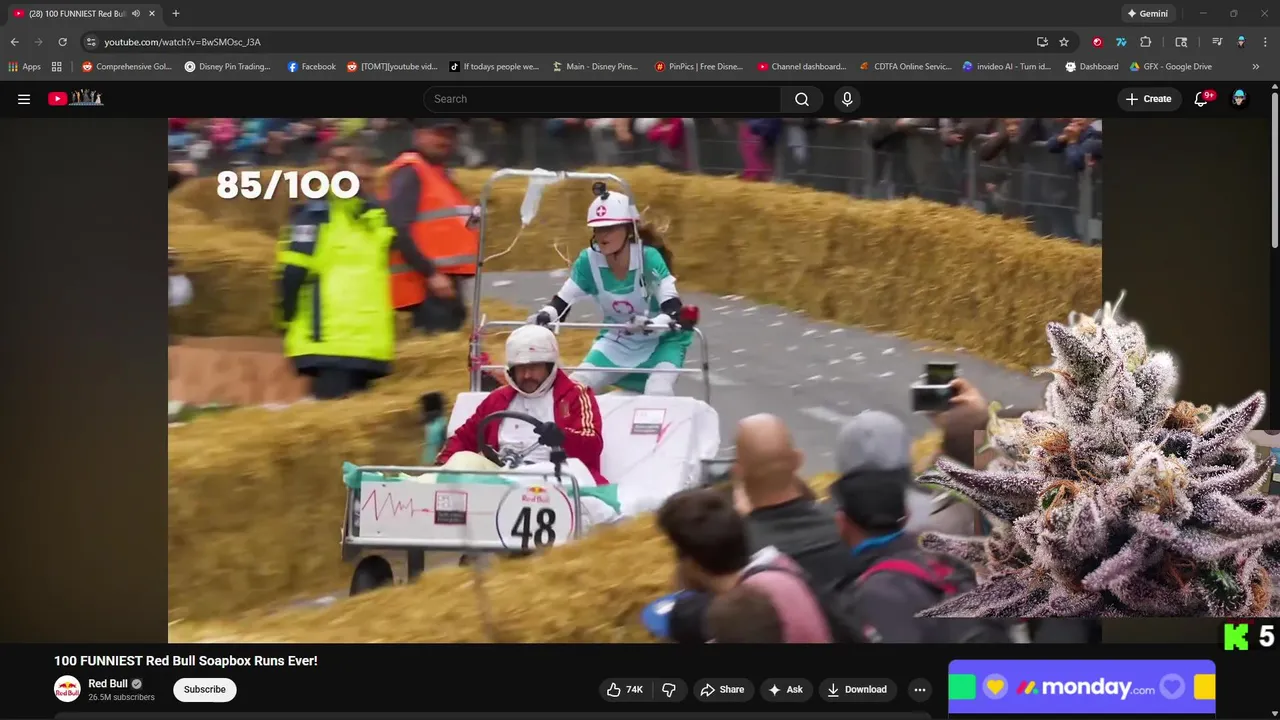Image resolution: width=1280 pixels, height=720 pixels.
Task: Click the address bar URL
Action: [182, 42]
